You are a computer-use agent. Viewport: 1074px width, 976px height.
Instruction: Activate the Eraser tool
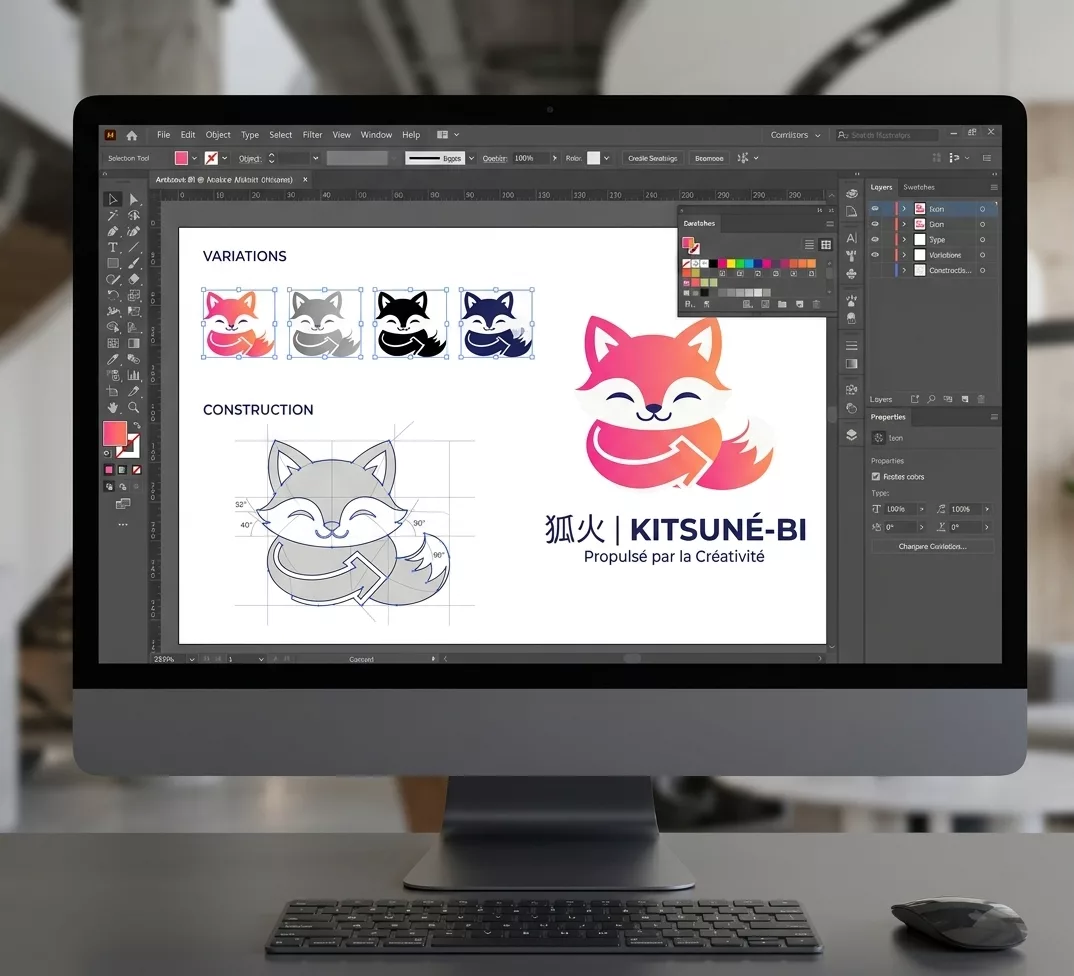point(134,279)
